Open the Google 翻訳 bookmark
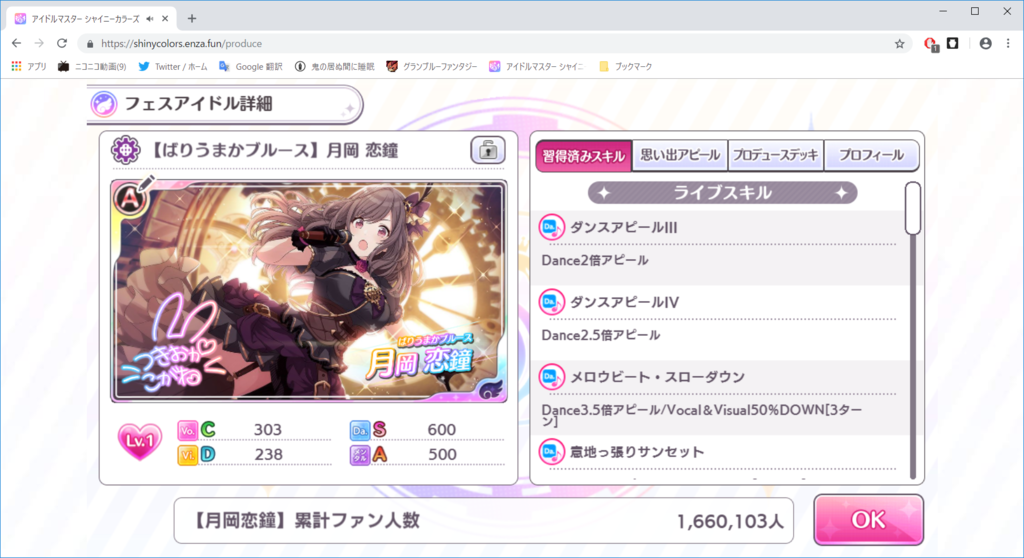This screenshot has width=1024, height=558. pos(251,67)
